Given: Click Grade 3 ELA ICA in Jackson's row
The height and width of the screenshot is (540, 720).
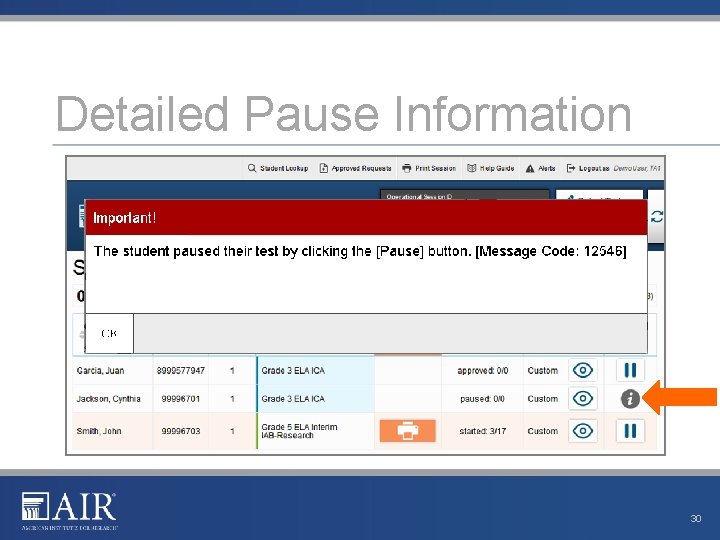Looking at the screenshot, I should tap(293, 399).
